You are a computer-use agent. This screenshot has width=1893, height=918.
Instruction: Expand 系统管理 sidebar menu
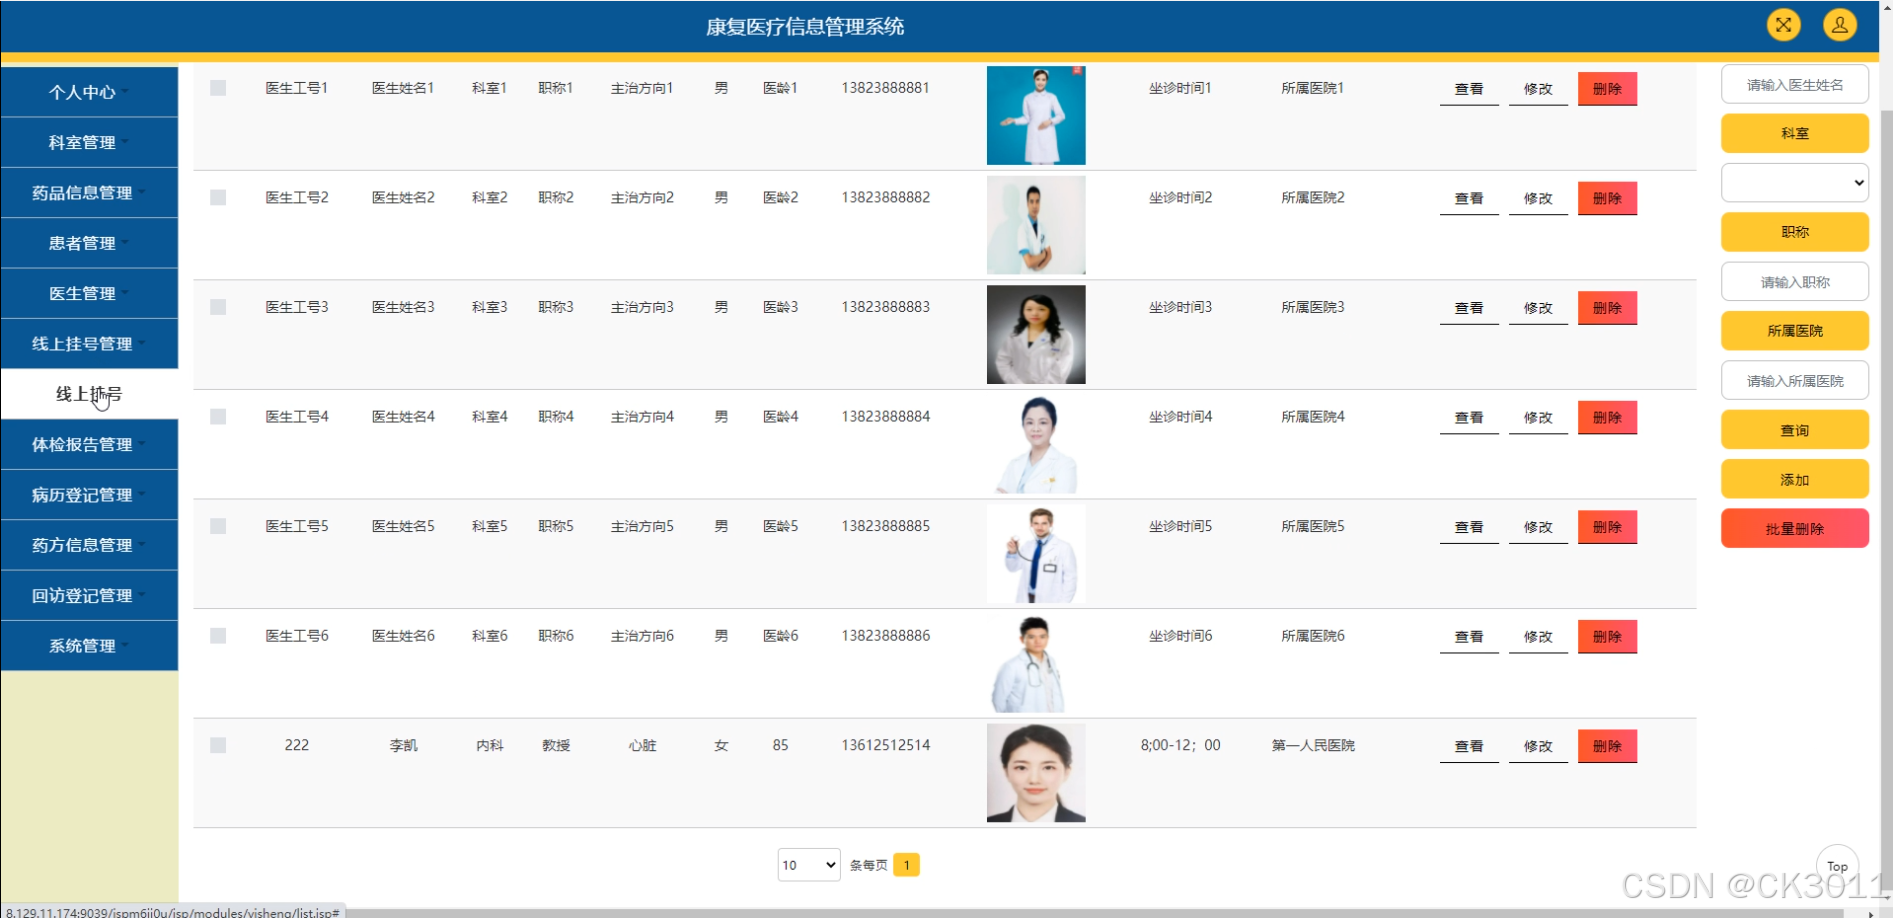pyautogui.click(x=89, y=646)
